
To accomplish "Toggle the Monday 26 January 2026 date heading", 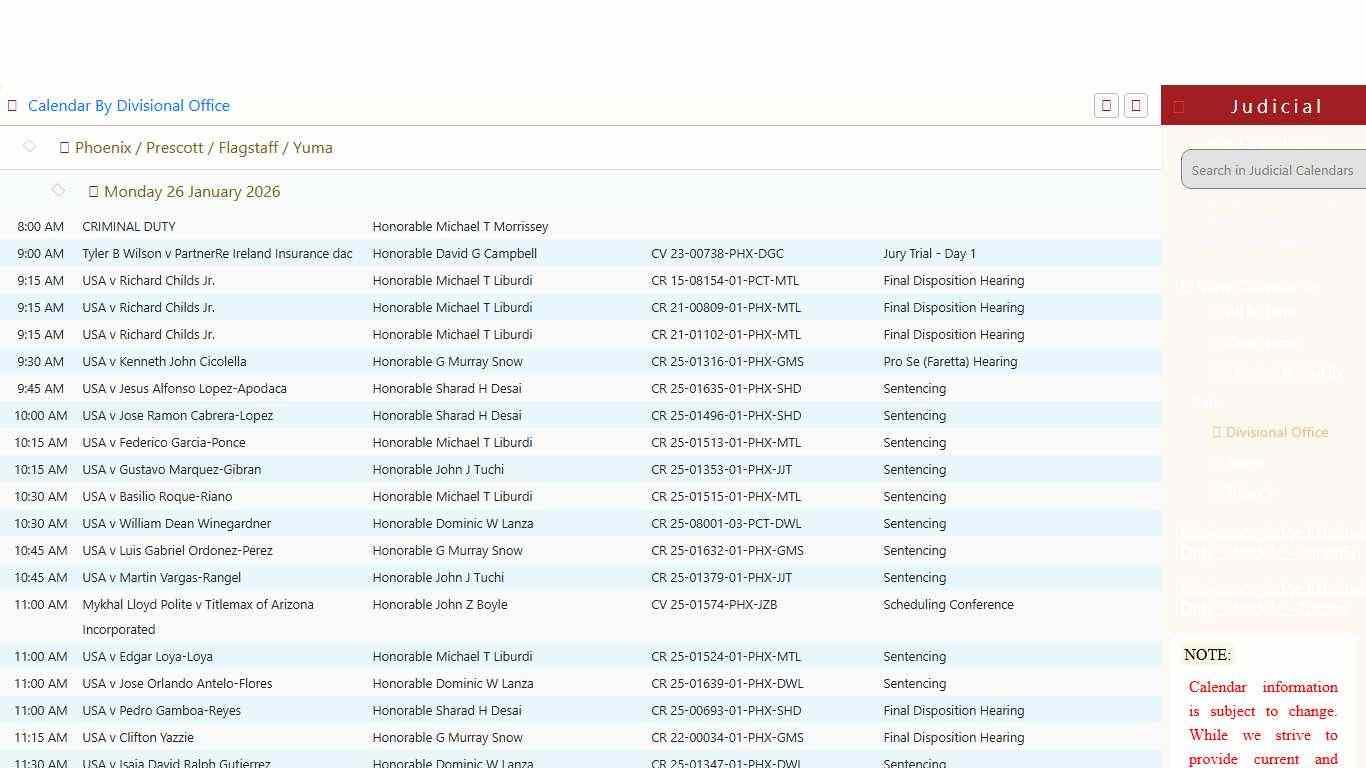I will [x=192, y=192].
